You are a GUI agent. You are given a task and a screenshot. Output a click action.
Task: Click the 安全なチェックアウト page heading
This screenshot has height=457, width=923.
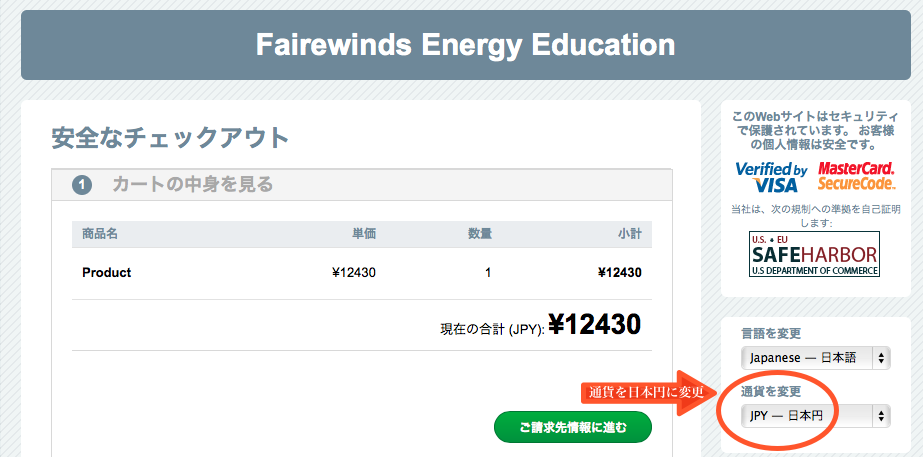point(171,138)
